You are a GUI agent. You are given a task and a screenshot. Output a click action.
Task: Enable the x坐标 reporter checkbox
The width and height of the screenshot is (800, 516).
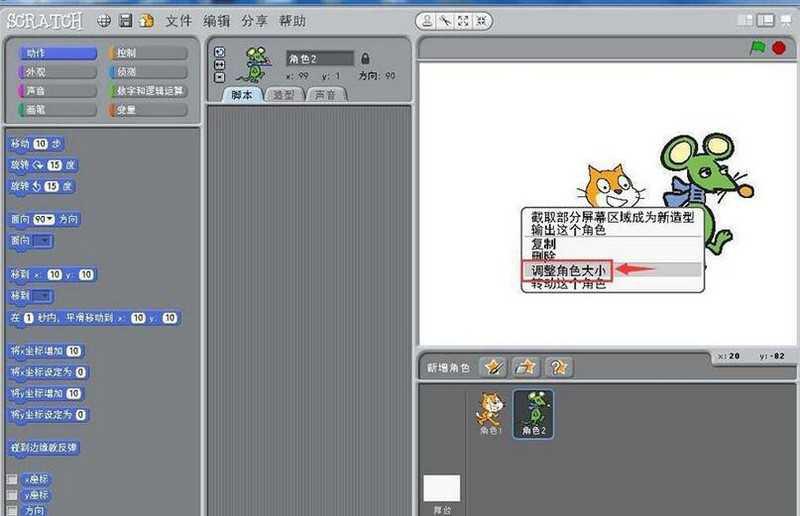(12, 479)
